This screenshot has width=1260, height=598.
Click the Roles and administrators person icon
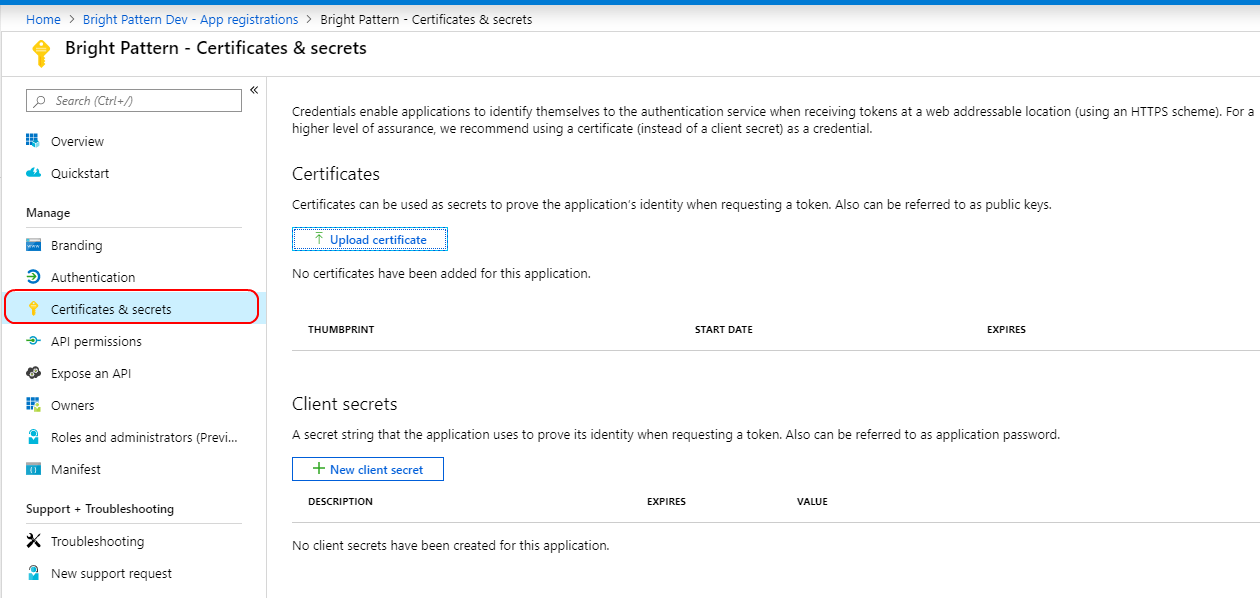point(33,437)
